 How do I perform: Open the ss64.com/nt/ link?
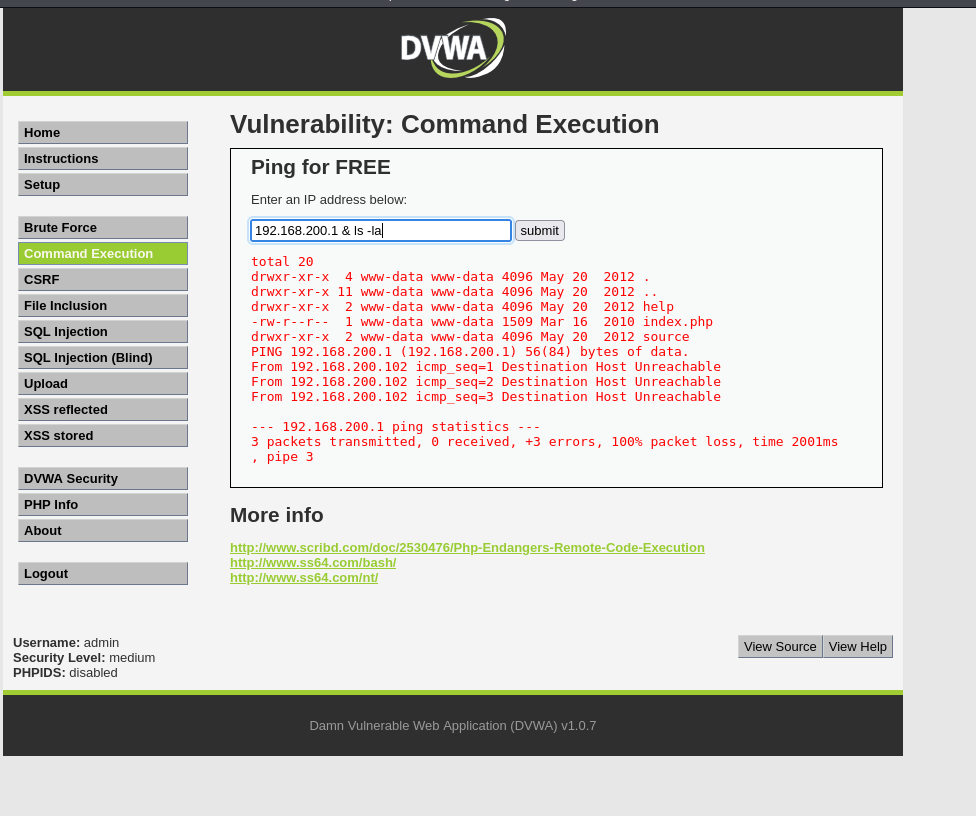[x=304, y=578]
